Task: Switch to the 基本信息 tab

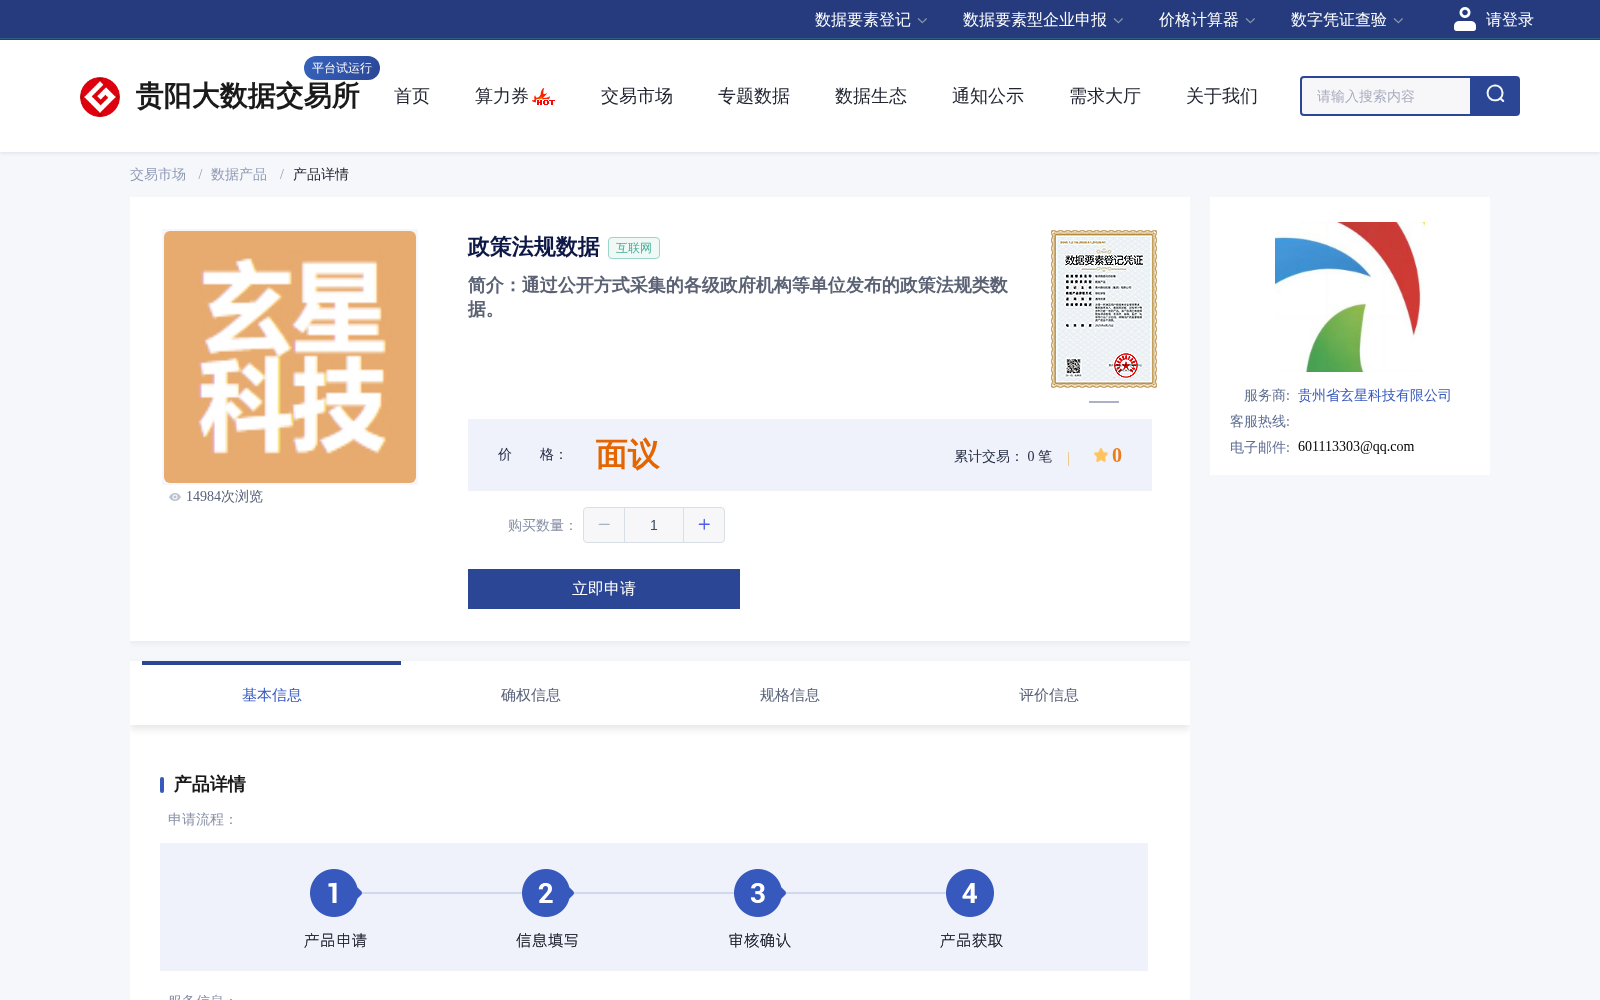Action: click(272, 695)
